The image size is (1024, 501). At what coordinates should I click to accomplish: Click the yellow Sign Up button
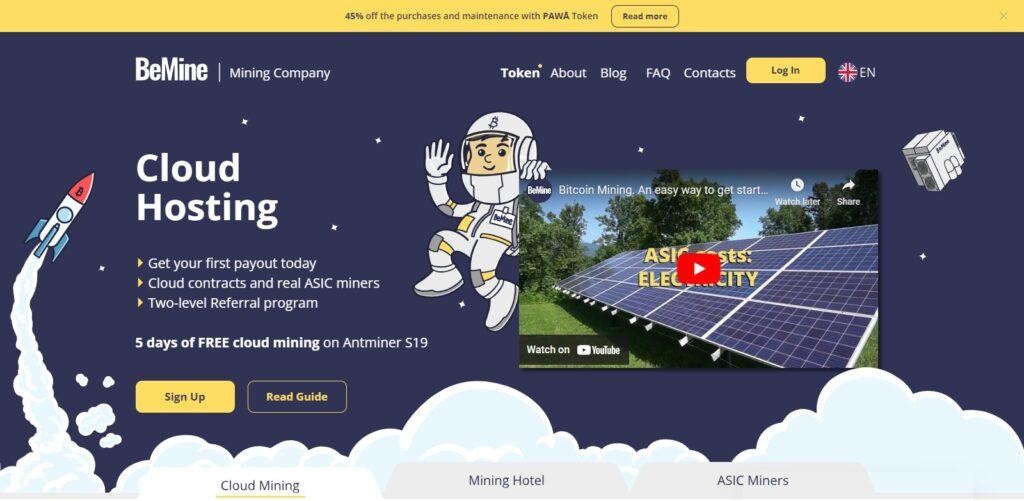pyautogui.click(x=185, y=396)
